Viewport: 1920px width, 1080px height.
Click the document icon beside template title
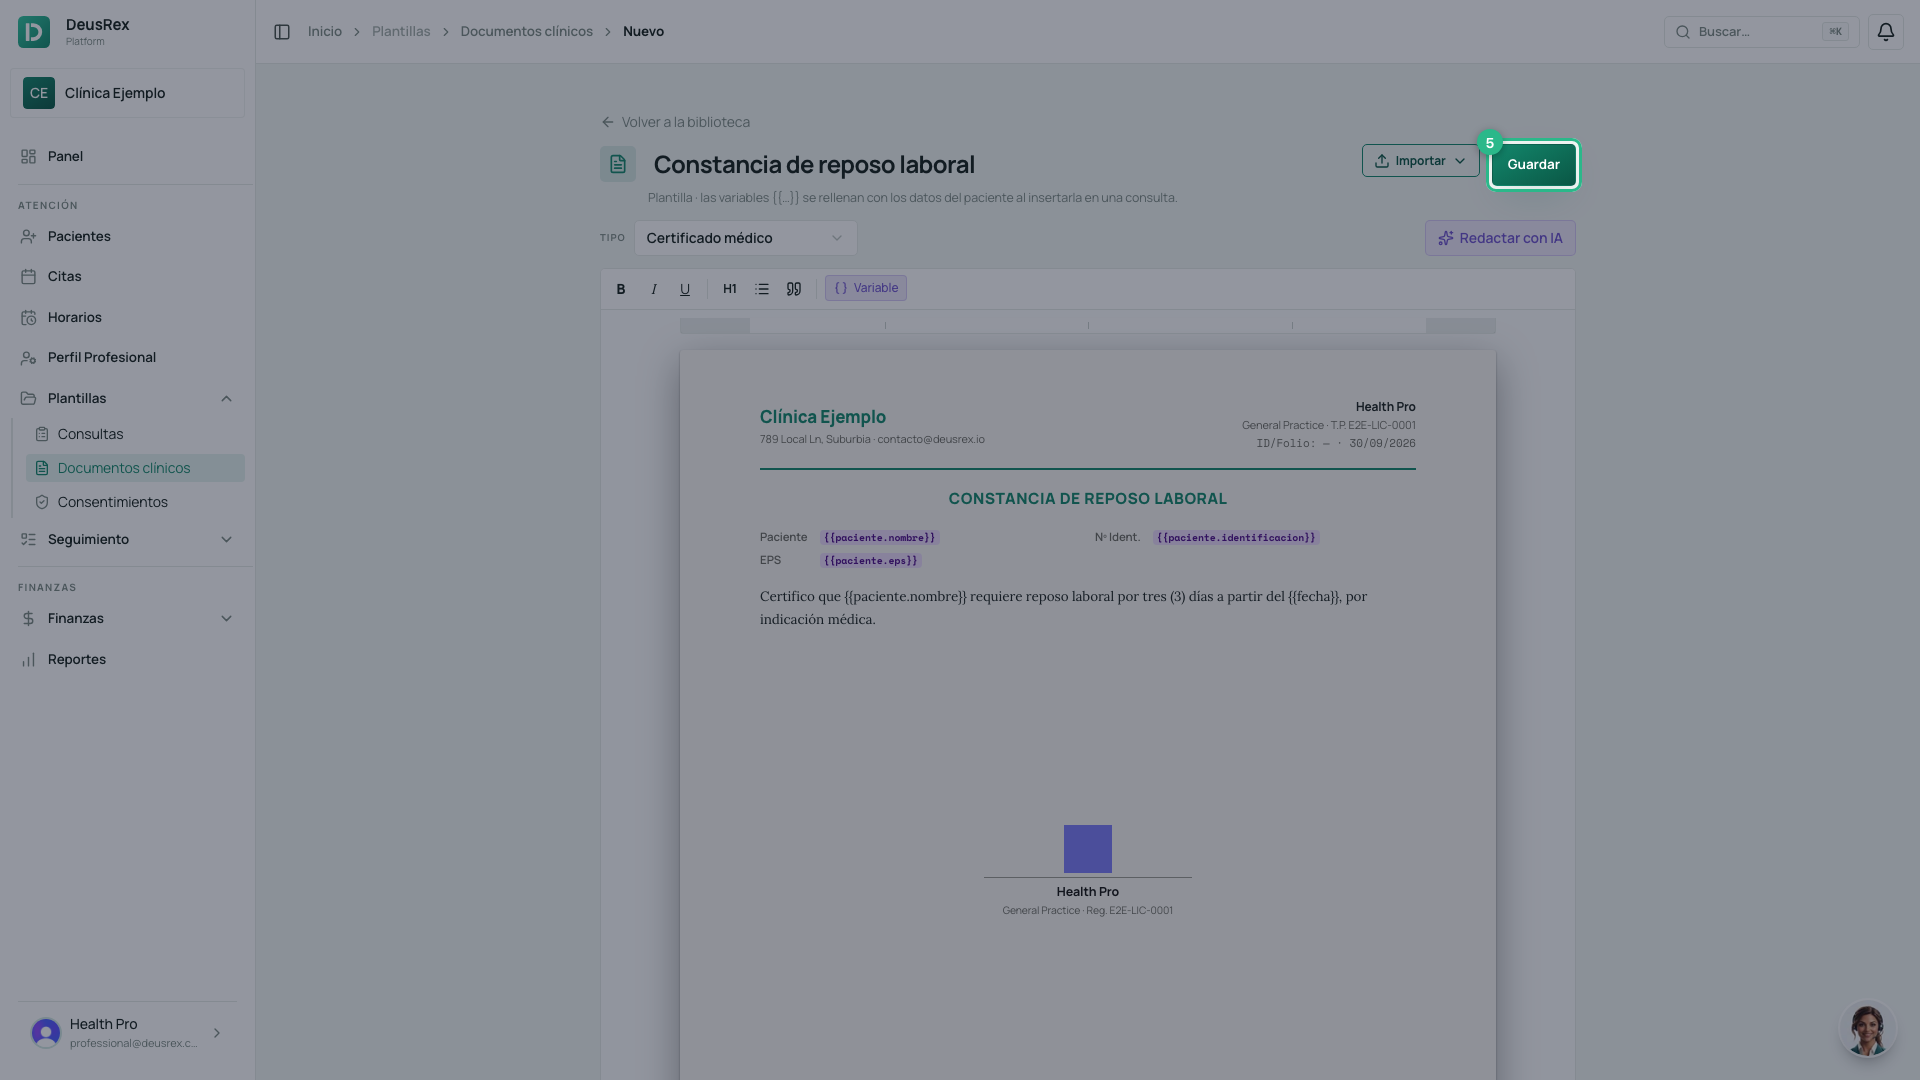pyautogui.click(x=618, y=164)
